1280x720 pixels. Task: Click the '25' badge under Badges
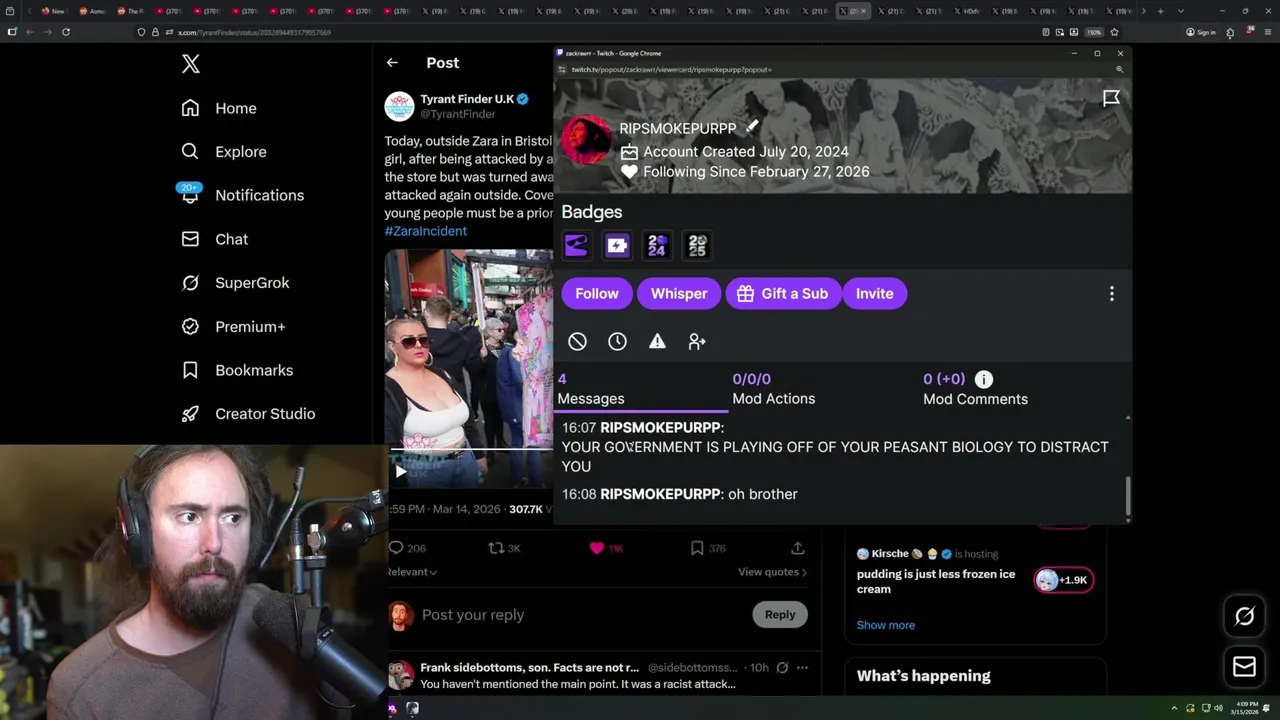[x=697, y=245]
